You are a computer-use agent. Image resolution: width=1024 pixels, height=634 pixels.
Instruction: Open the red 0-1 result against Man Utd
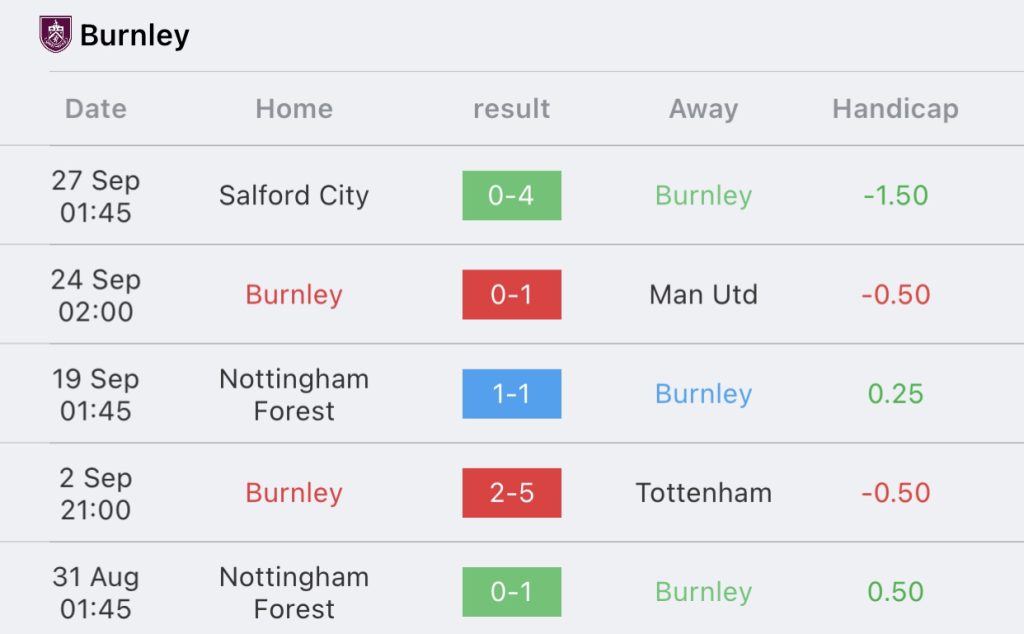(511, 294)
